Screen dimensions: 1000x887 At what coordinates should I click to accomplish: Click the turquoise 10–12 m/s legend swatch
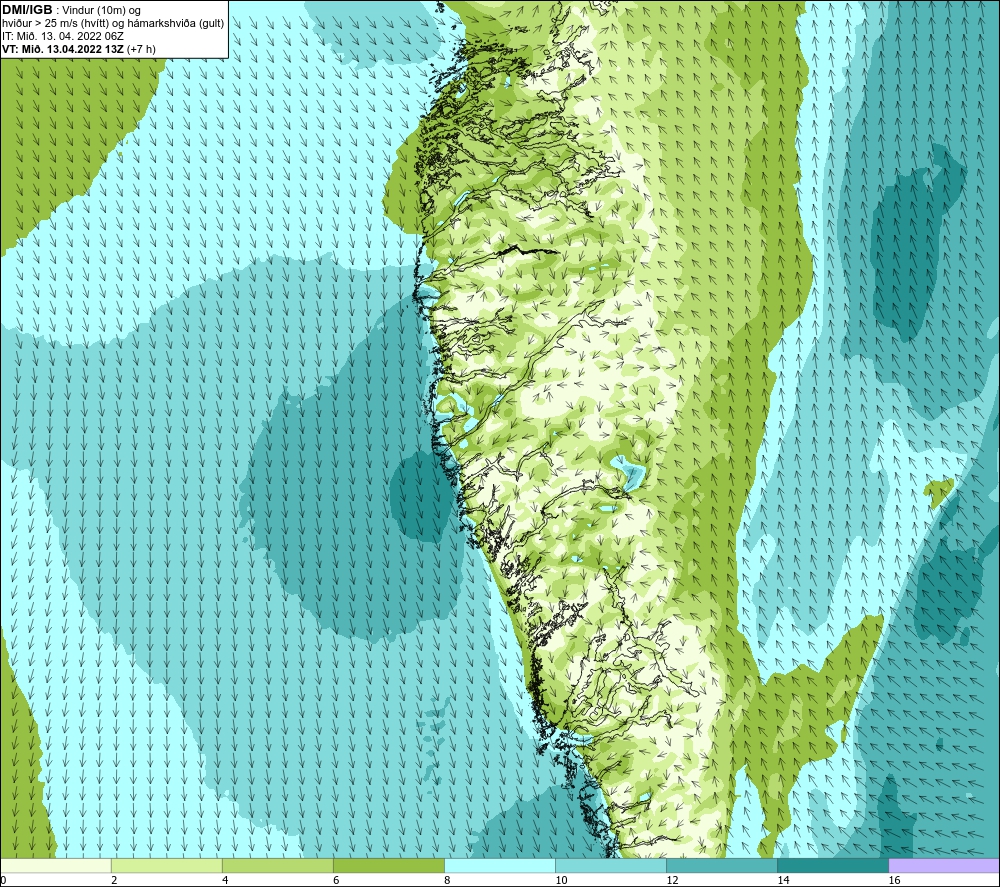point(610,866)
